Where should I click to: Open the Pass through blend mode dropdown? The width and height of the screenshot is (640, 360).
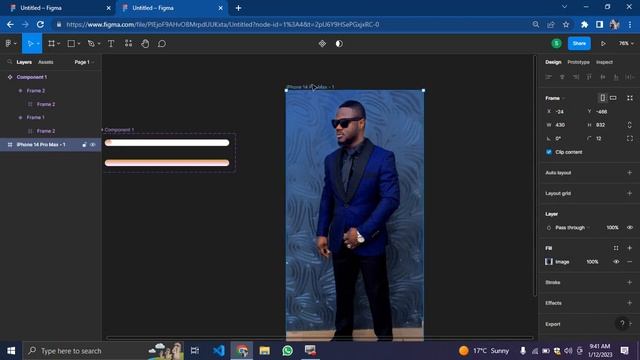(x=572, y=227)
